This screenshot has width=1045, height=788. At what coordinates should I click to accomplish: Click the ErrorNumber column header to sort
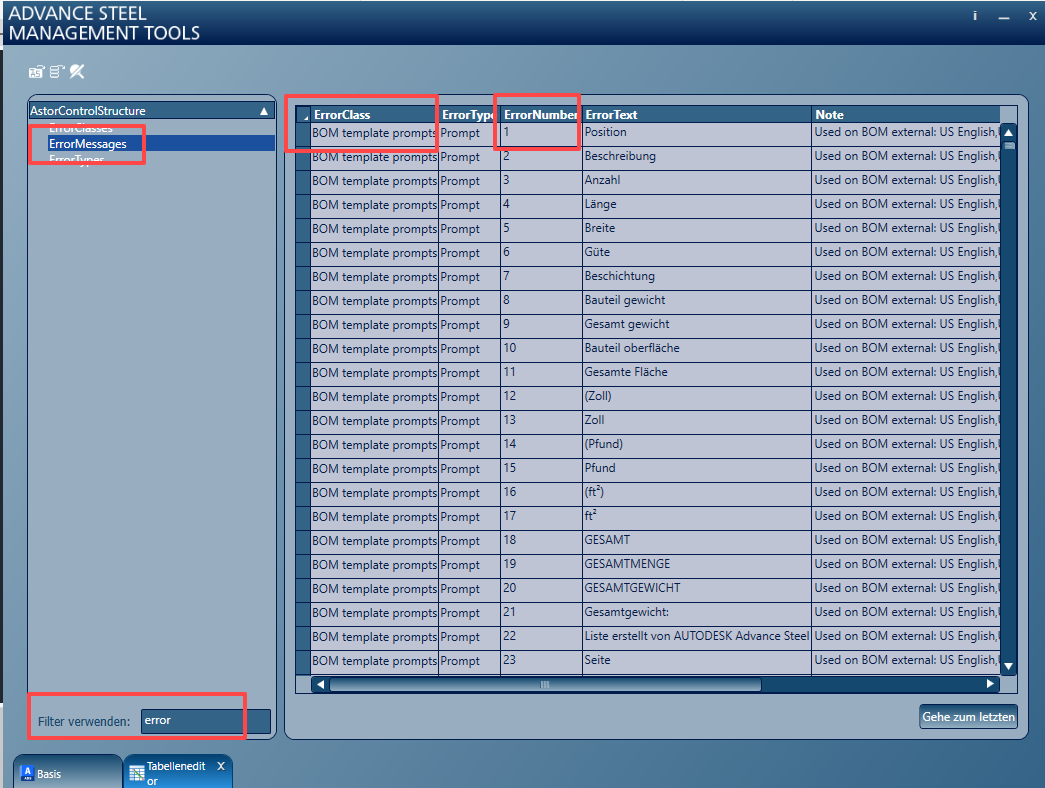(x=540, y=114)
